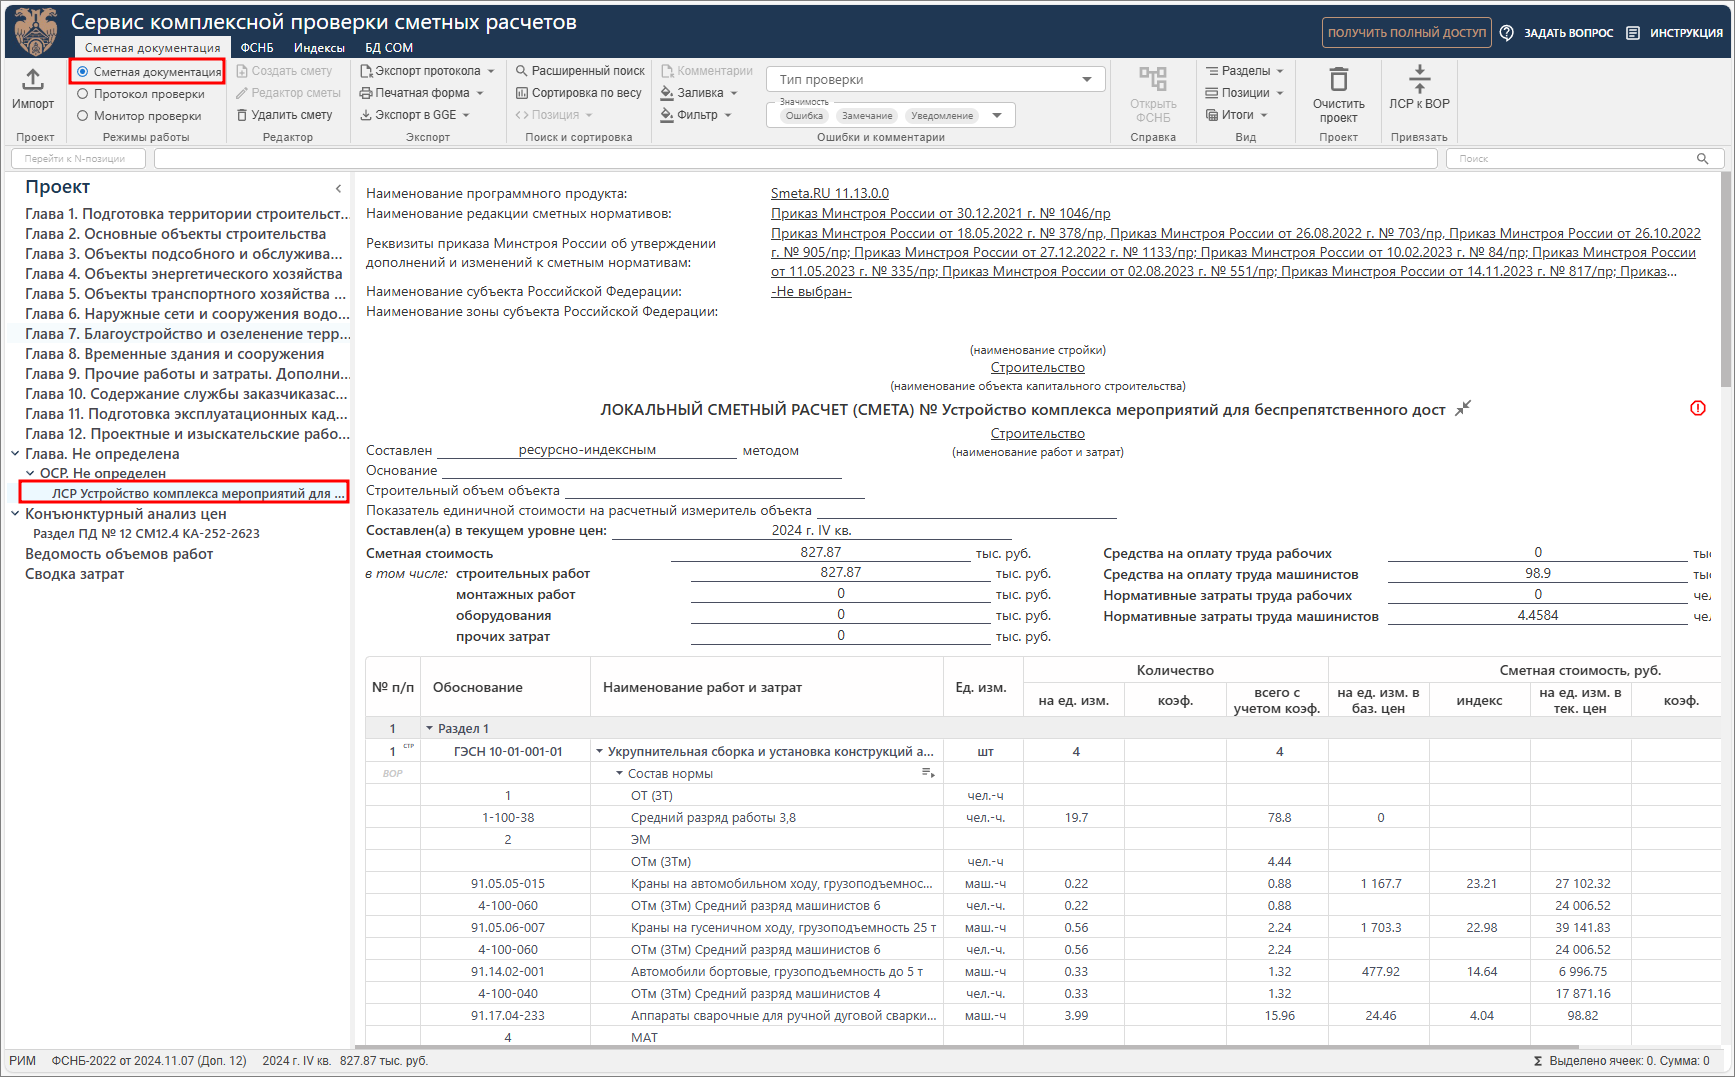
Task: Click the Import upload icon
Action: 33,79
